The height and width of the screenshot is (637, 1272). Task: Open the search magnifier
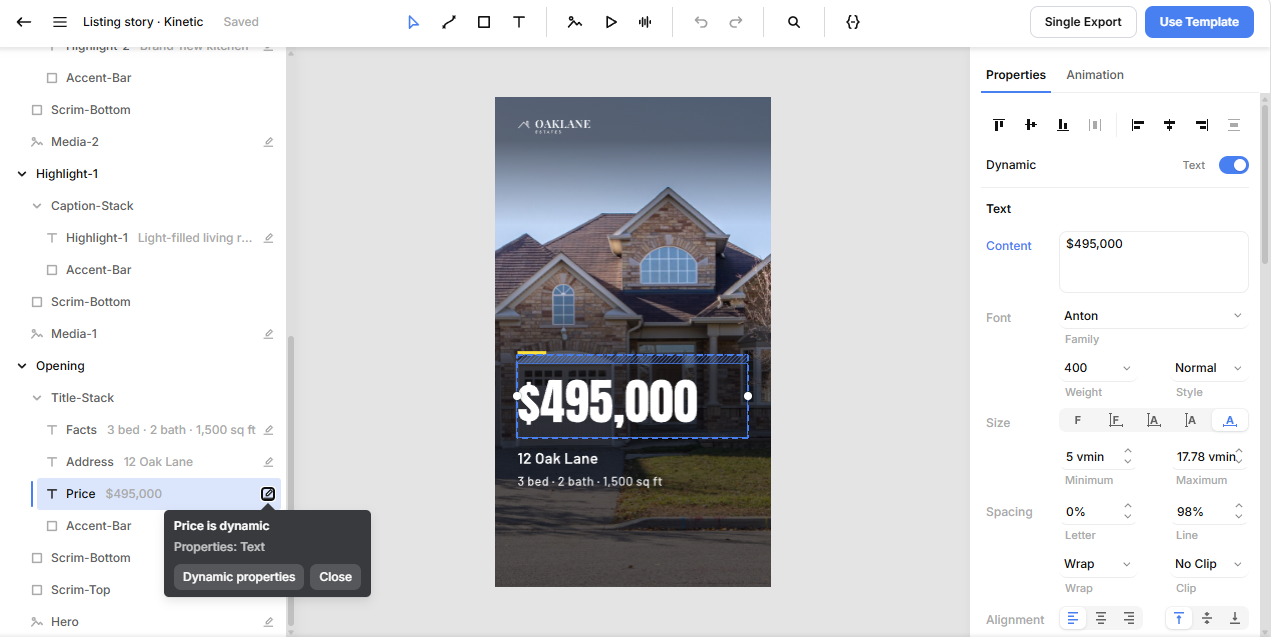pyautogui.click(x=794, y=22)
